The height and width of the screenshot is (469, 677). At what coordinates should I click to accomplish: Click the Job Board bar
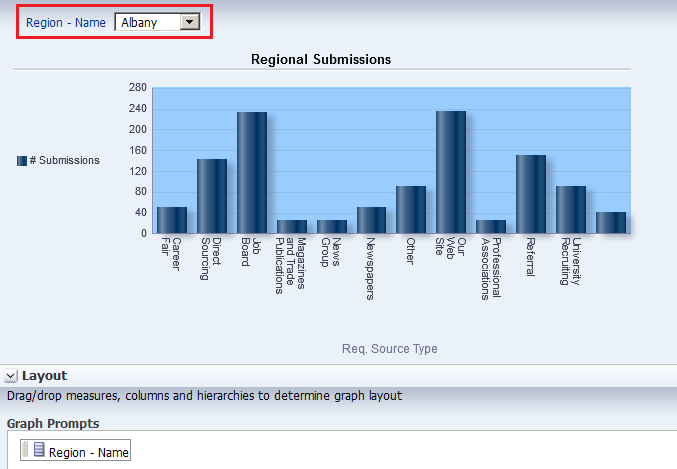[x=252, y=173]
